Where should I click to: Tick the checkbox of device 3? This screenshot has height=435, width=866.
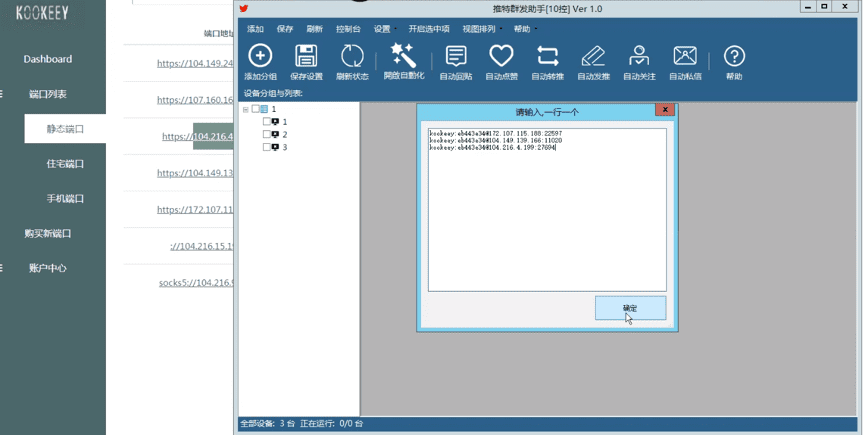click(x=267, y=147)
